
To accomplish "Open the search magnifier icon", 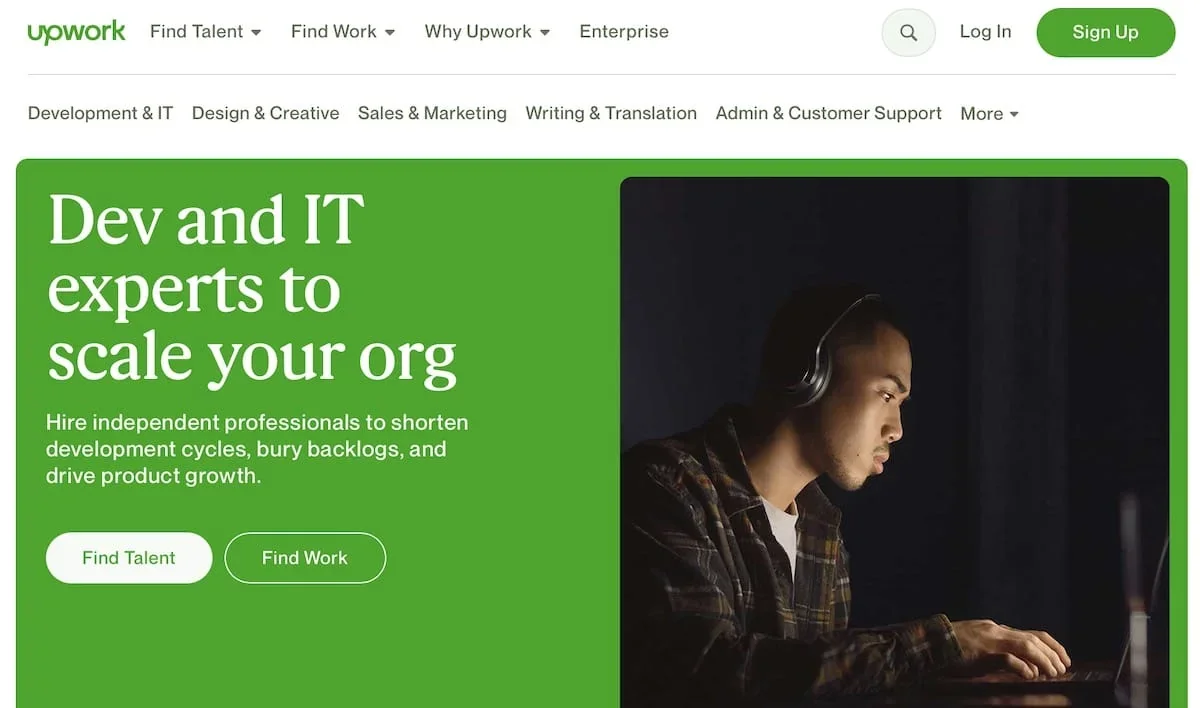I will pos(908,32).
